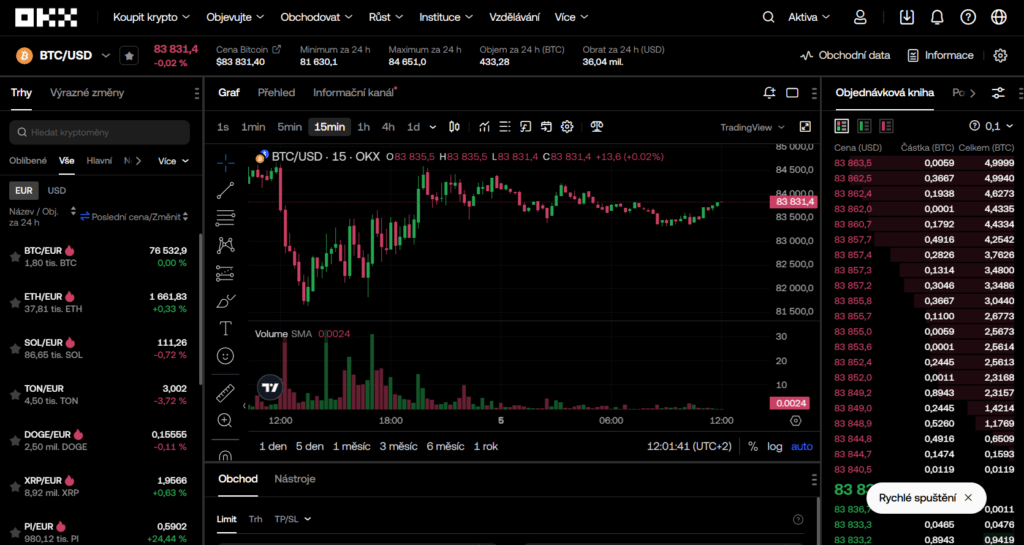Switch to the Nástroje tab
The image size is (1024, 545).
coord(295,478)
